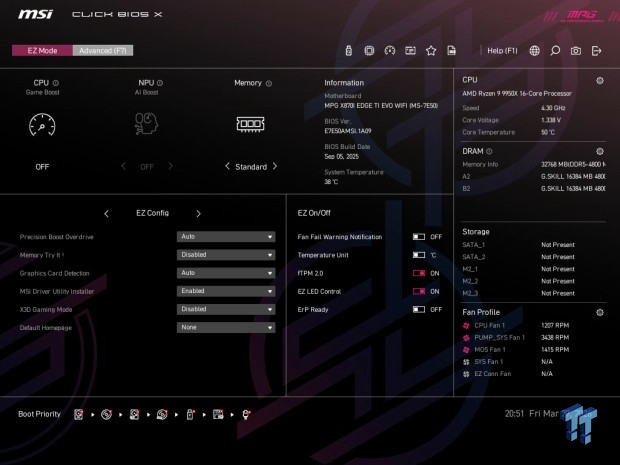Click the info icon next to Memory
The height and width of the screenshot is (465, 620).
(269, 83)
